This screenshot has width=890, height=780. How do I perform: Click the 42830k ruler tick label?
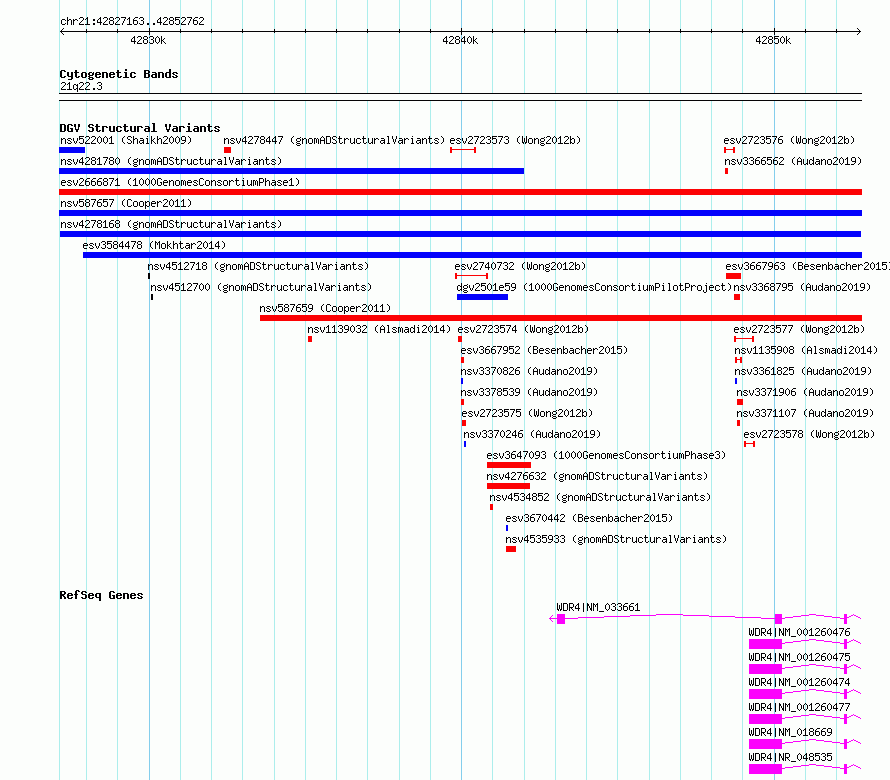[148, 40]
